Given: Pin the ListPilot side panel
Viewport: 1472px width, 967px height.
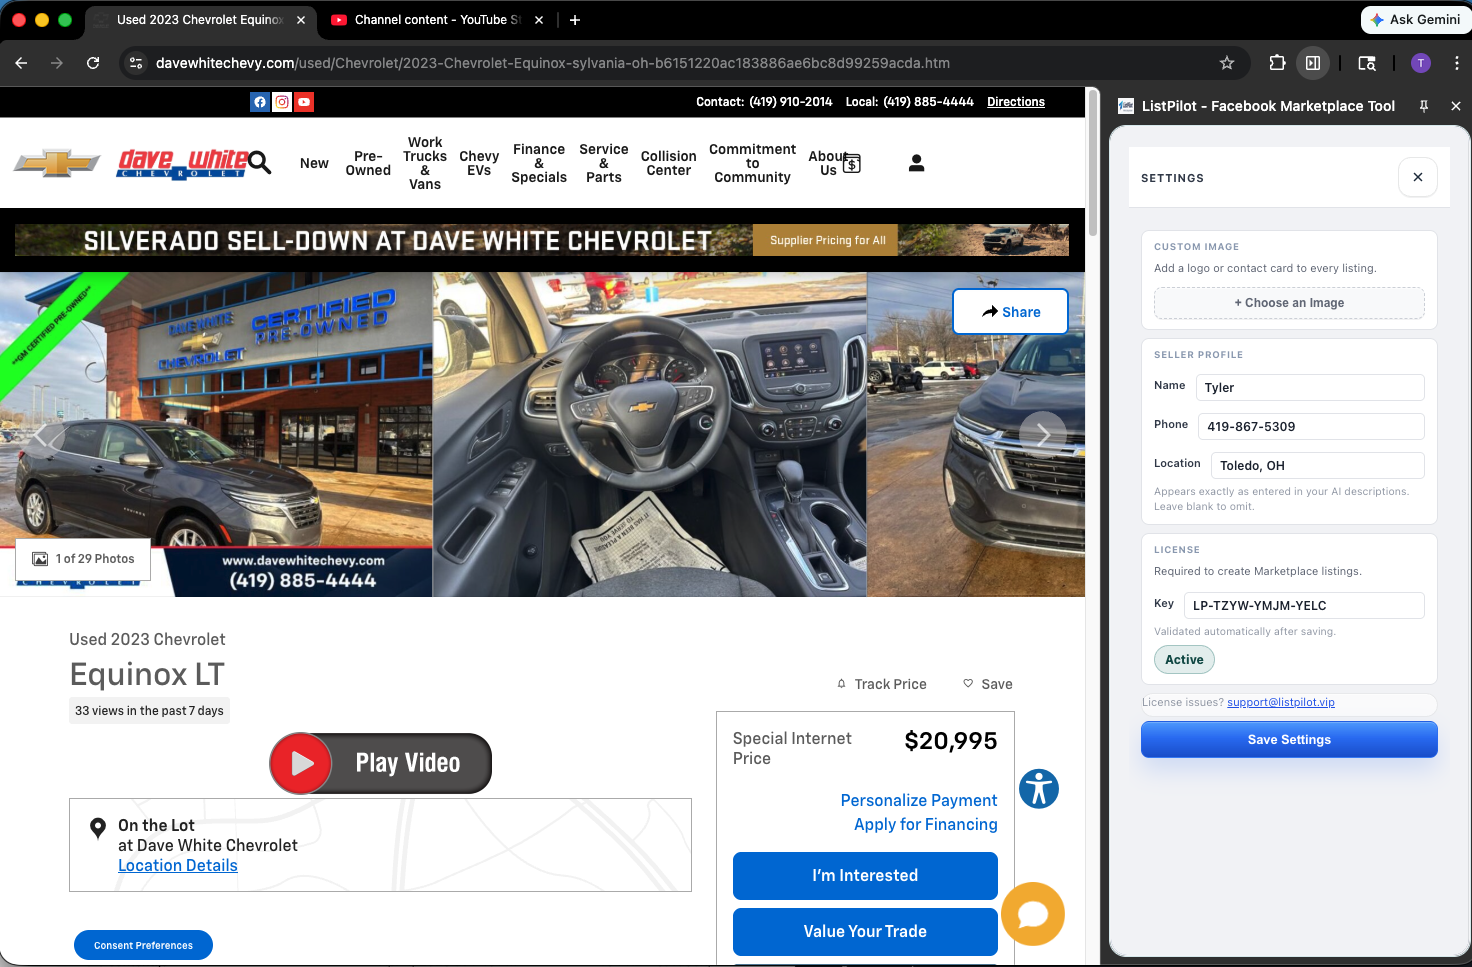Looking at the screenshot, I should click(x=1424, y=106).
